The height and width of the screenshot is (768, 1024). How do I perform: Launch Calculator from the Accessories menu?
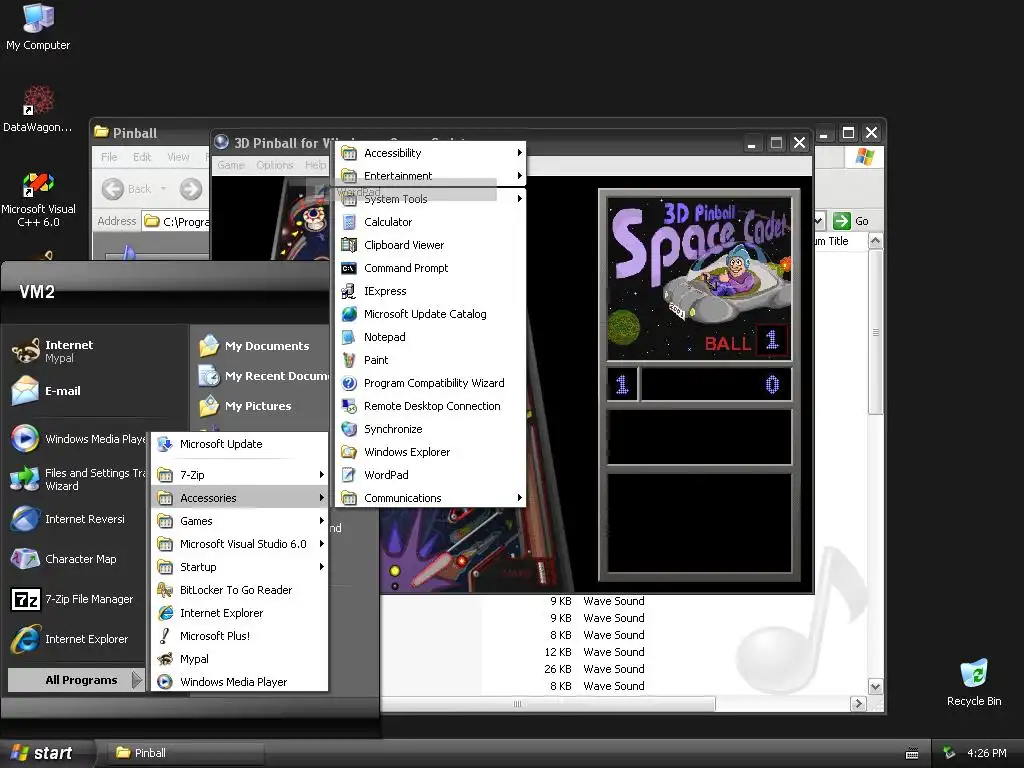coord(431,222)
